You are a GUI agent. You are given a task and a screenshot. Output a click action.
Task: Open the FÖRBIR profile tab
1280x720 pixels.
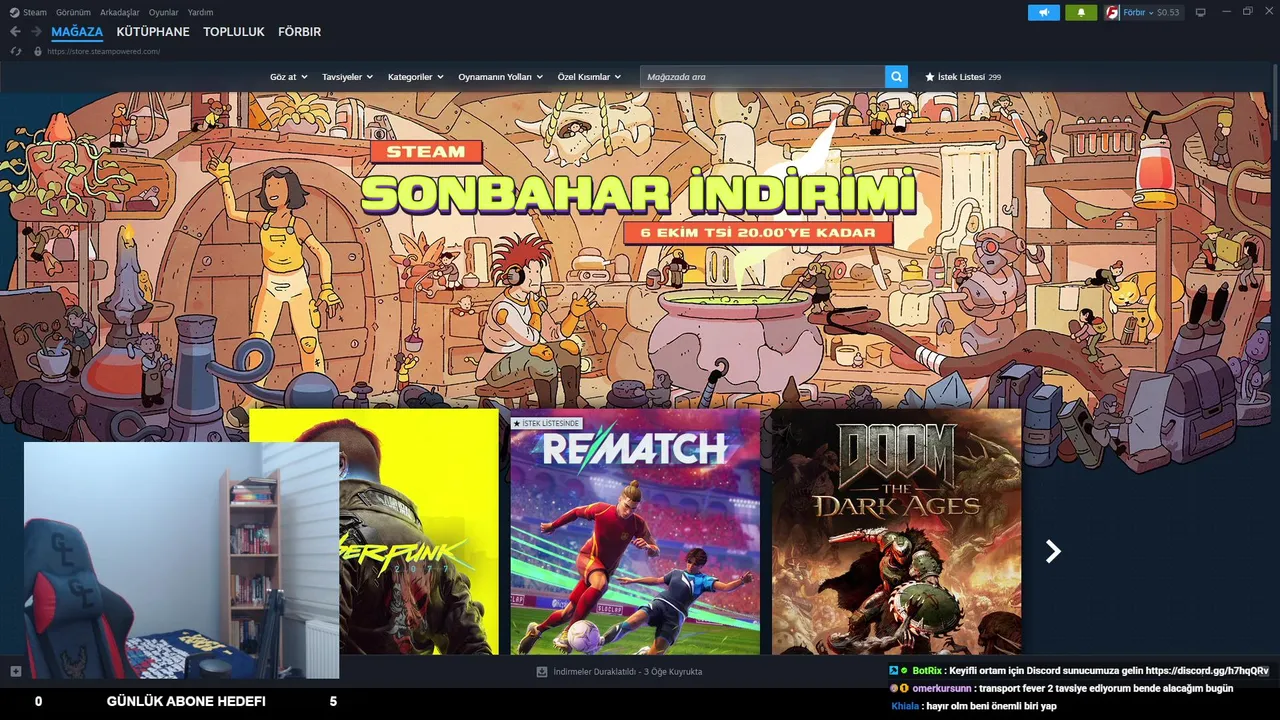click(x=299, y=32)
